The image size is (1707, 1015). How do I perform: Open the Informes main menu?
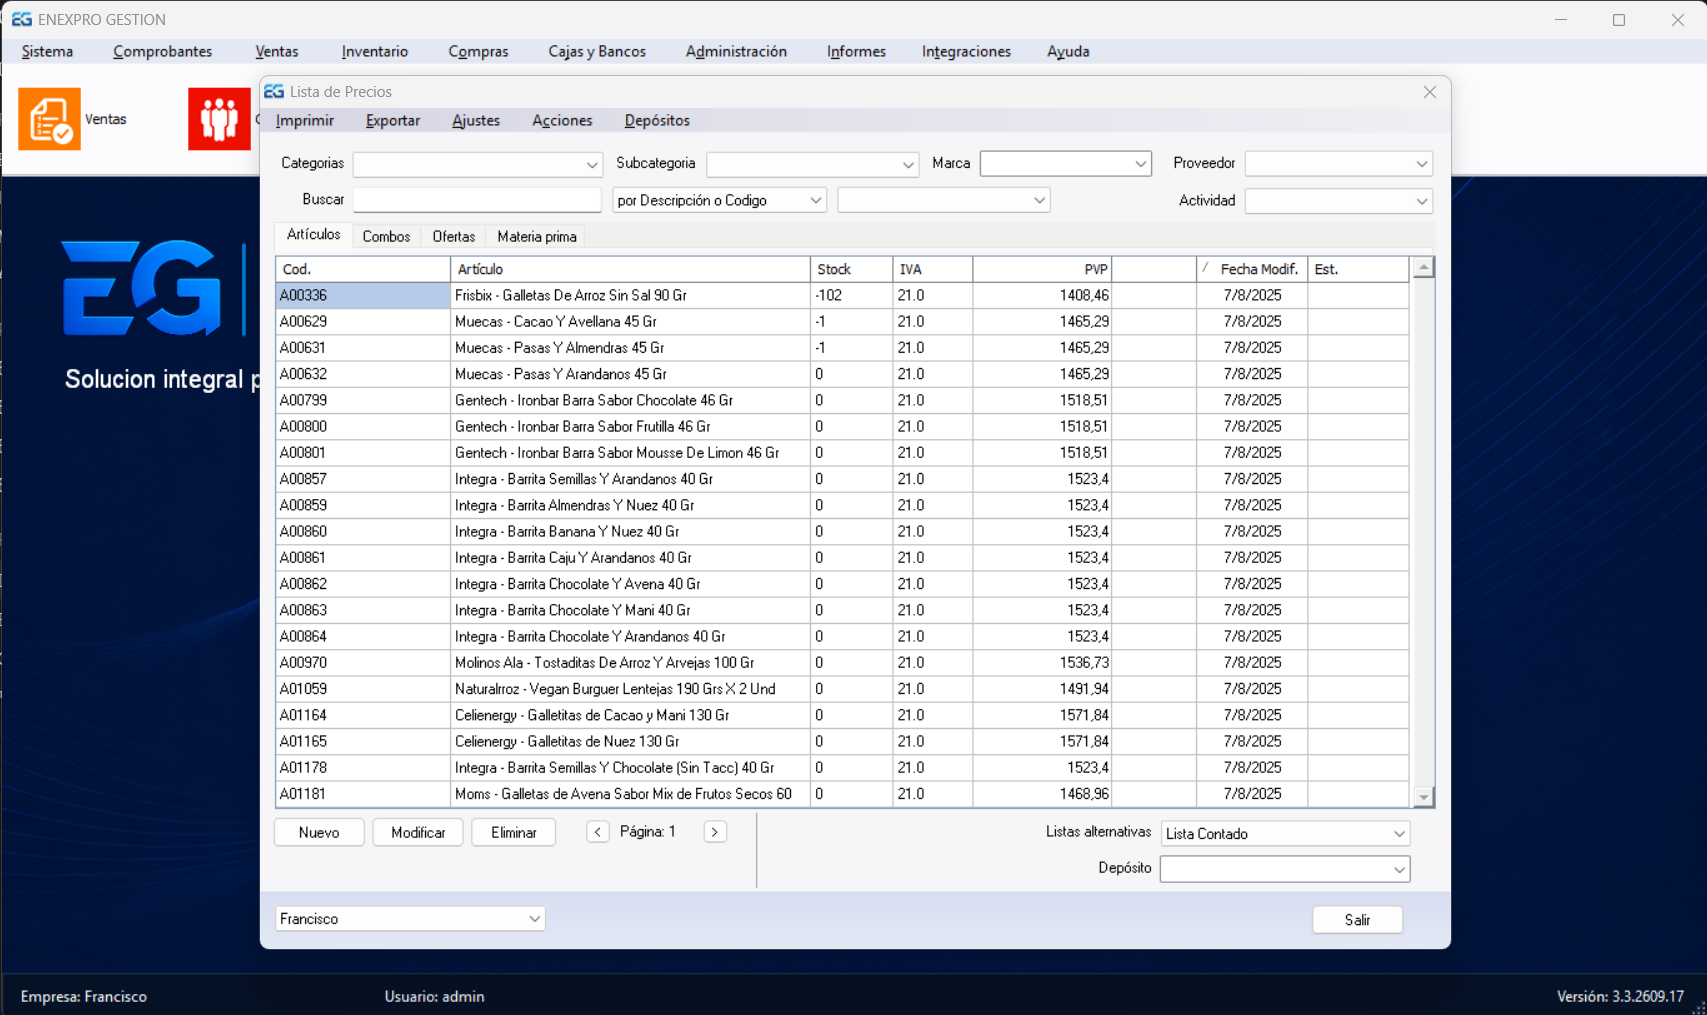pos(856,52)
